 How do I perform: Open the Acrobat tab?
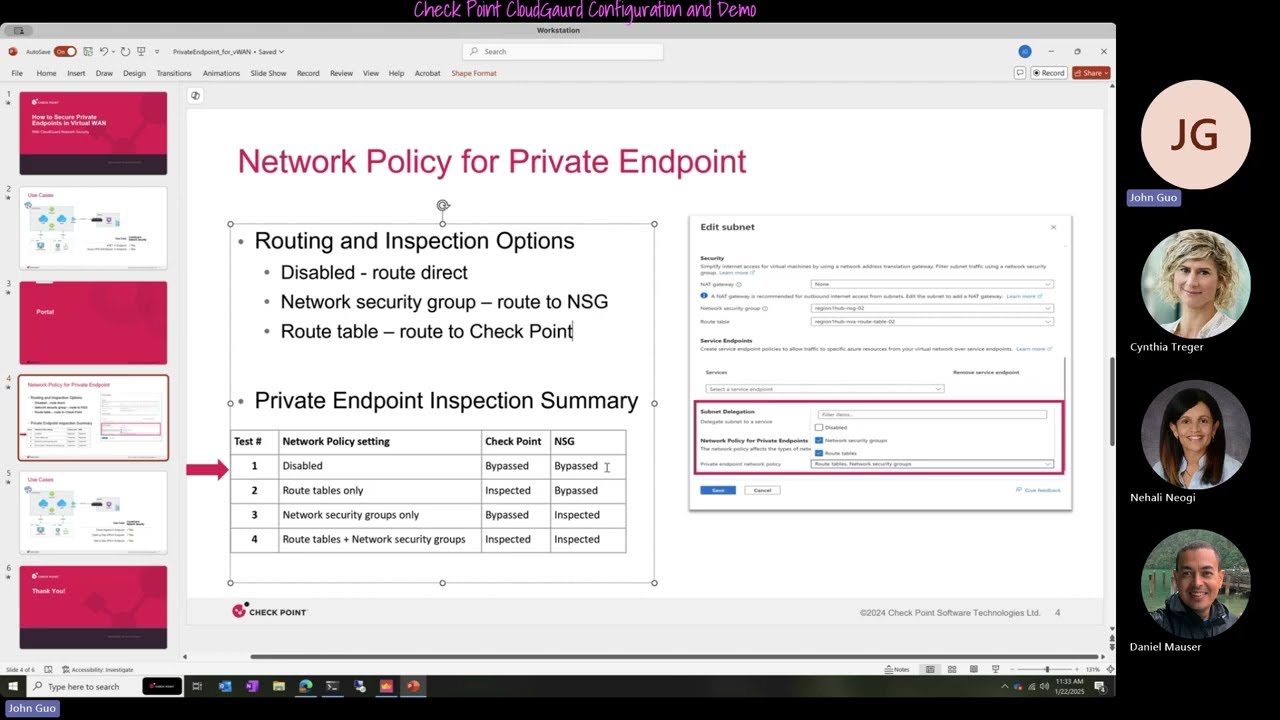pos(428,73)
